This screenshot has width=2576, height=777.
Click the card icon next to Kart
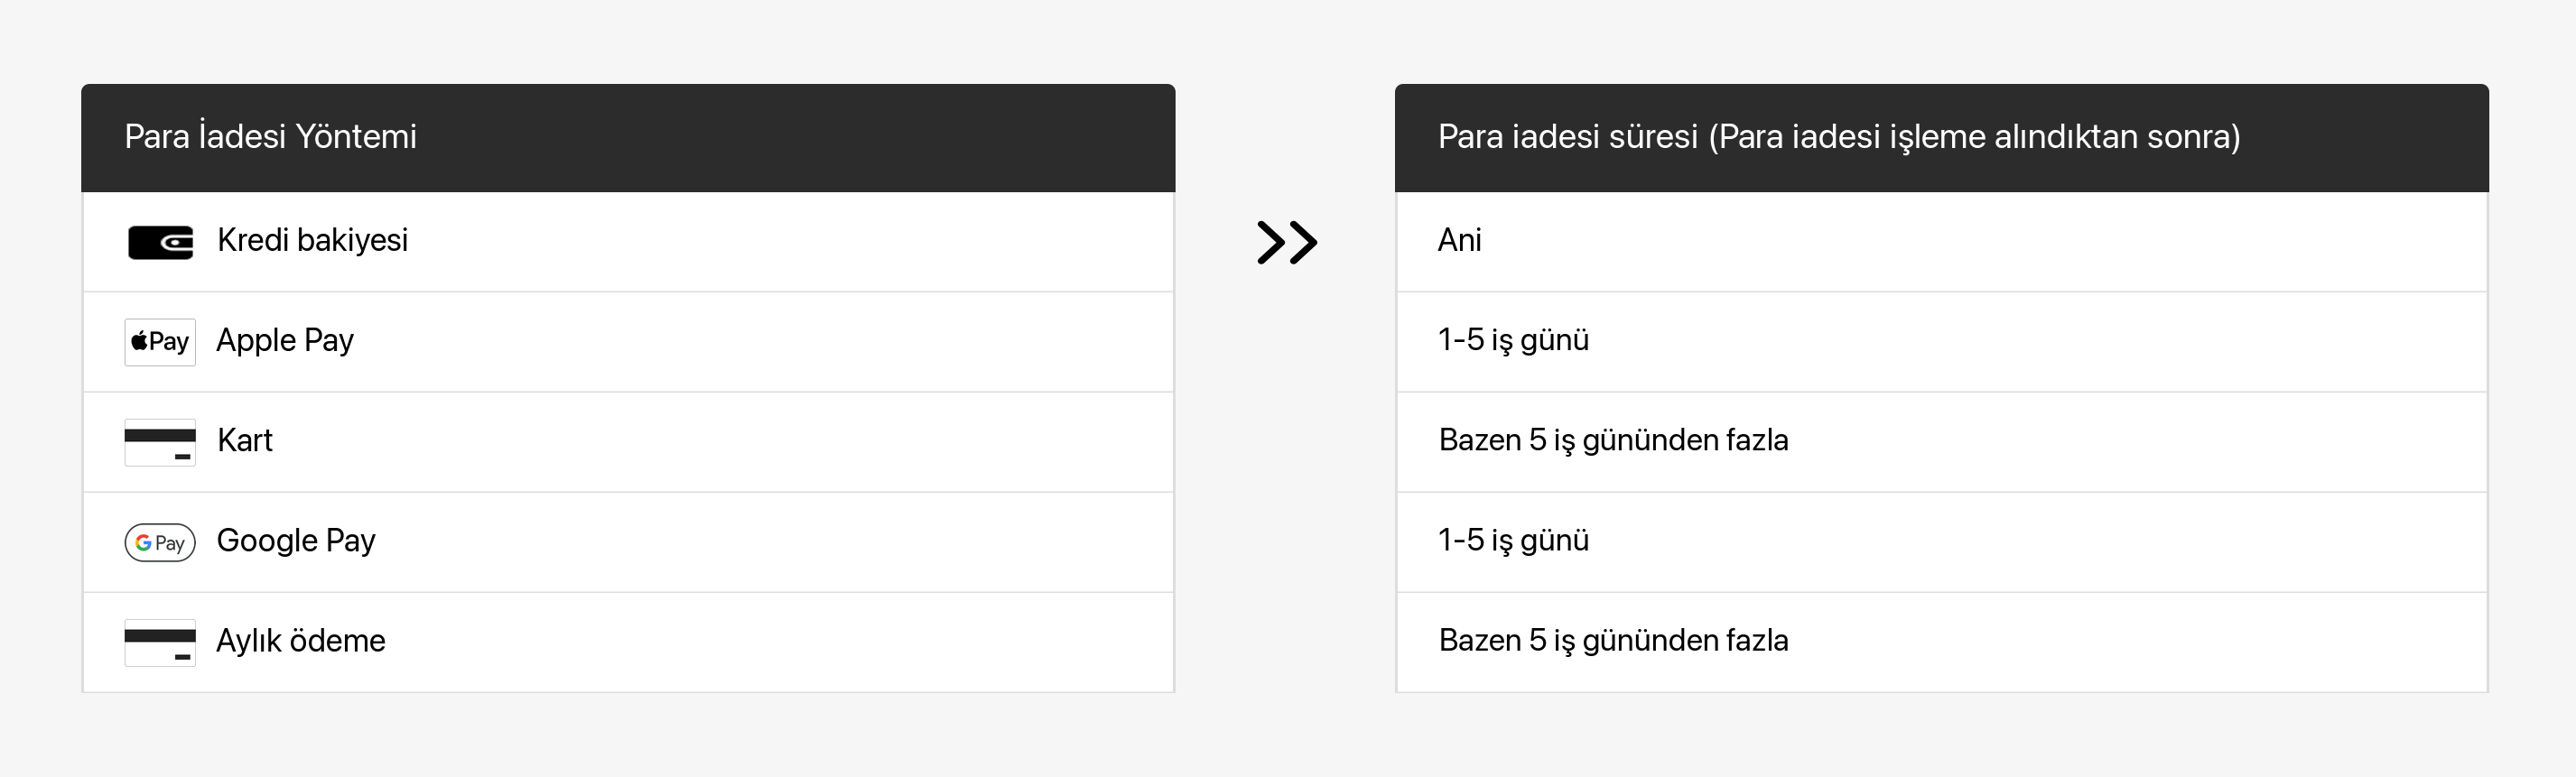(160, 442)
